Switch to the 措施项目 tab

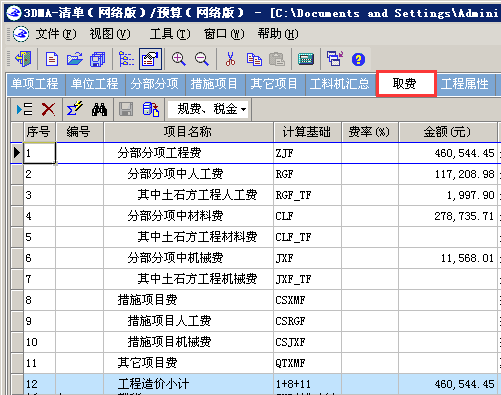[x=215, y=84]
